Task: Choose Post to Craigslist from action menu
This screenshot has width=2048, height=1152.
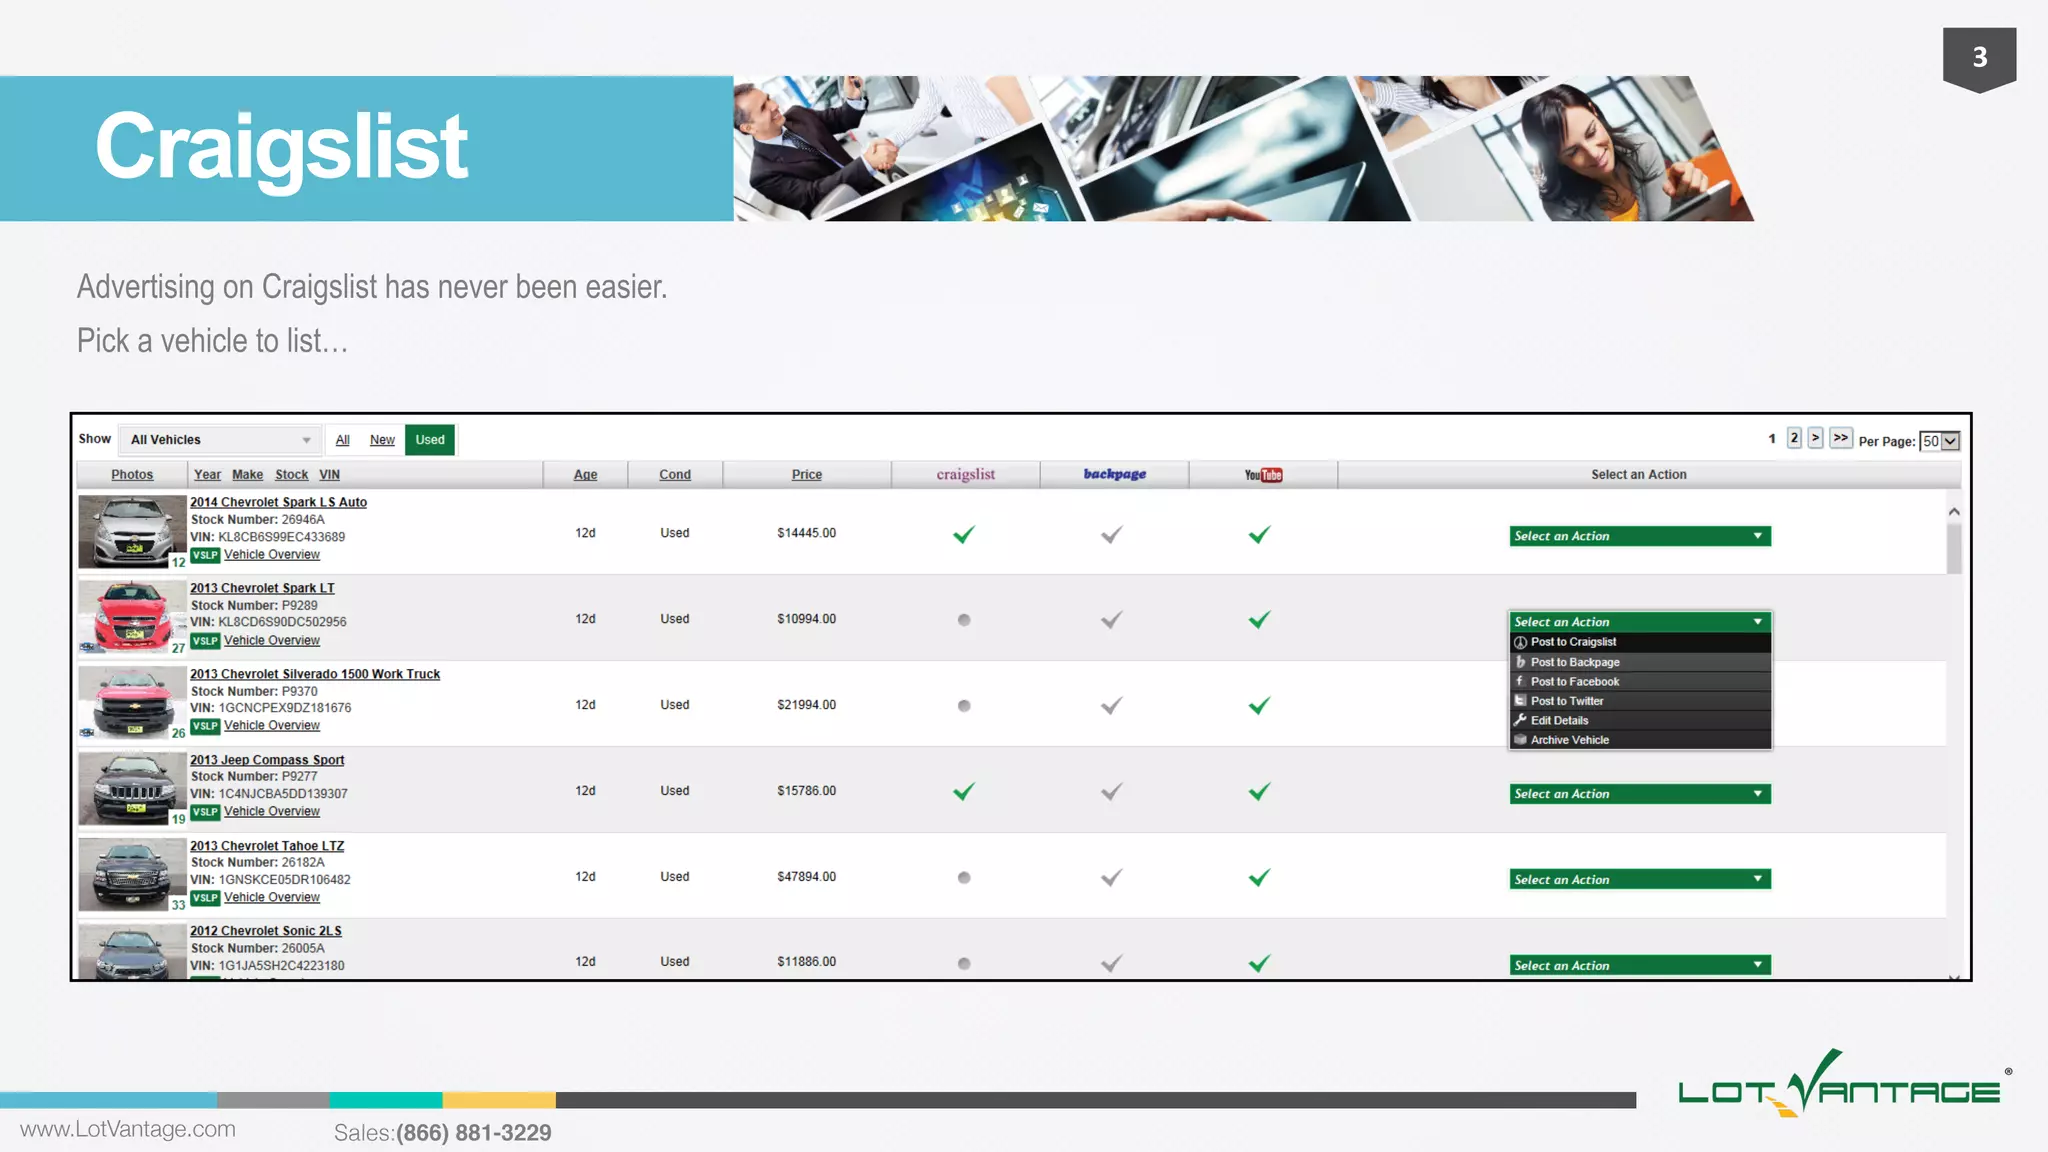Action: click(x=1572, y=642)
